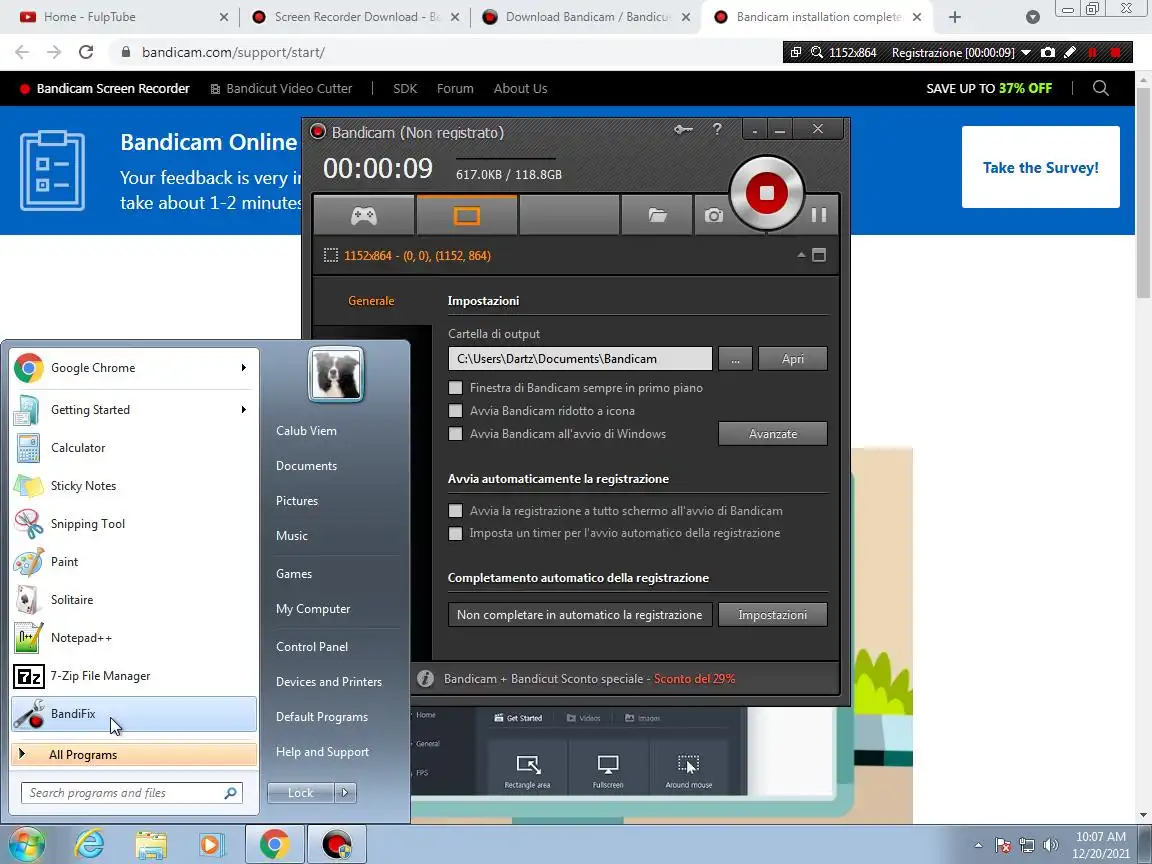Screen dimensions: 1152x864
Task: Launch Calculator from Start menu
Action: tap(134, 447)
